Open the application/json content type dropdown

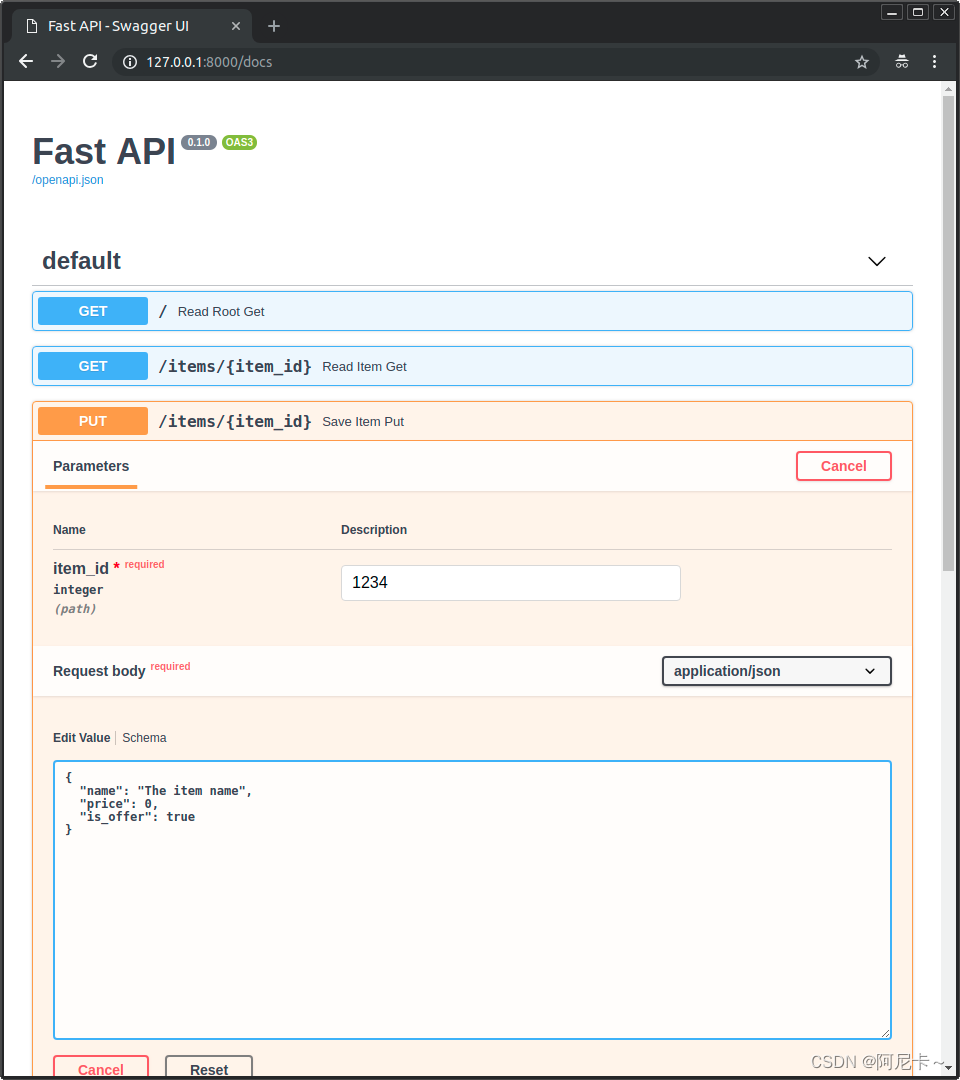(x=777, y=671)
